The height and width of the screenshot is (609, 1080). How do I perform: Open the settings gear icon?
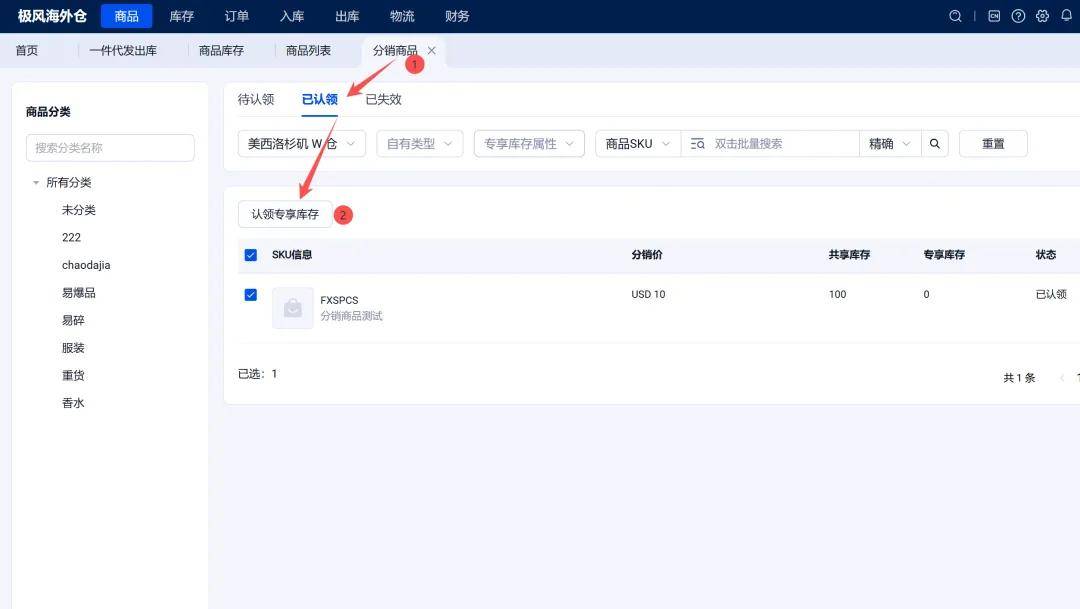[1042, 16]
